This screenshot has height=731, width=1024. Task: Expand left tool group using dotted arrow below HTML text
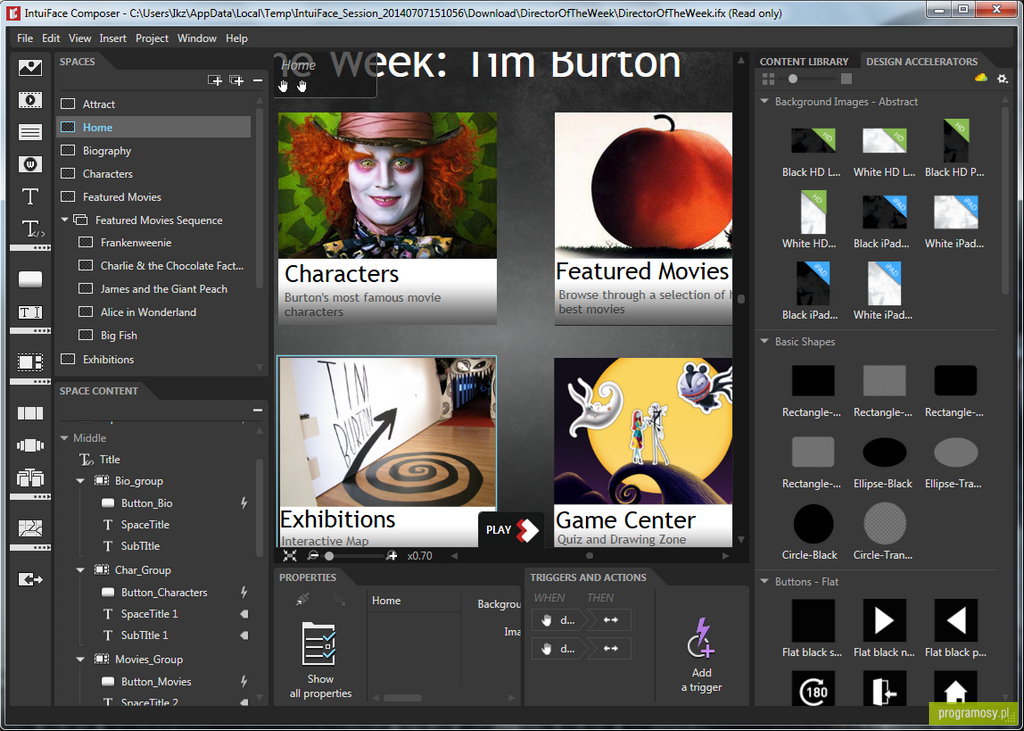[30, 248]
